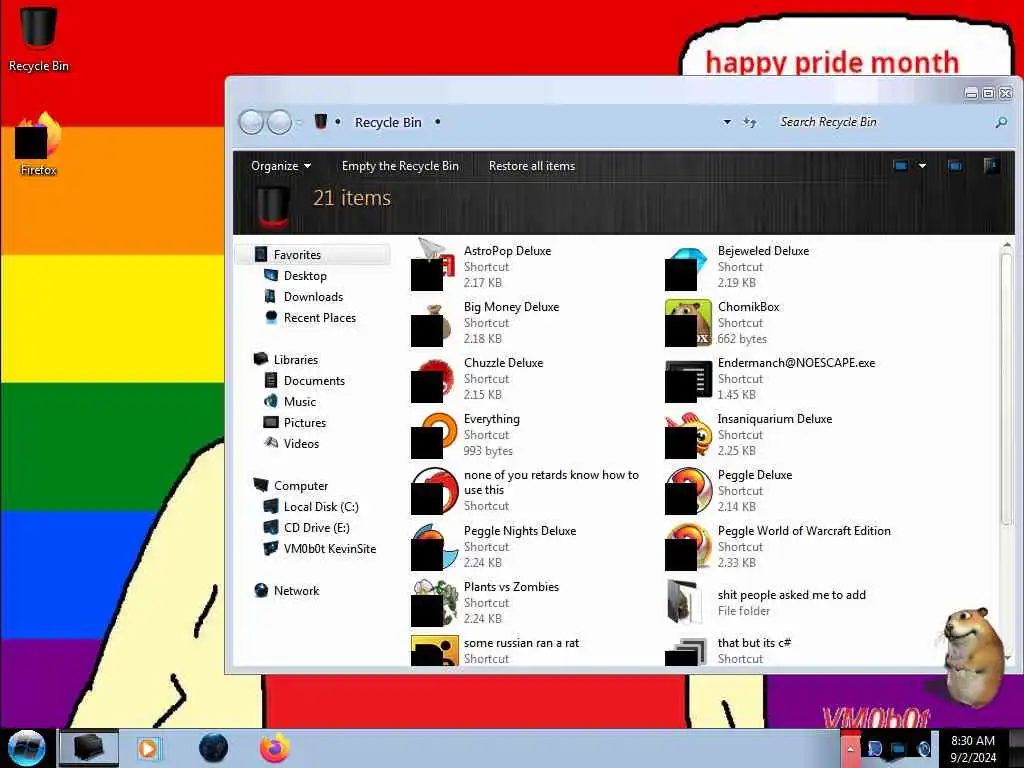This screenshot has width=1024, height=768.
Task: Click the Recycle Bin breadcrumb in address bar
Action: pos(388,122)
